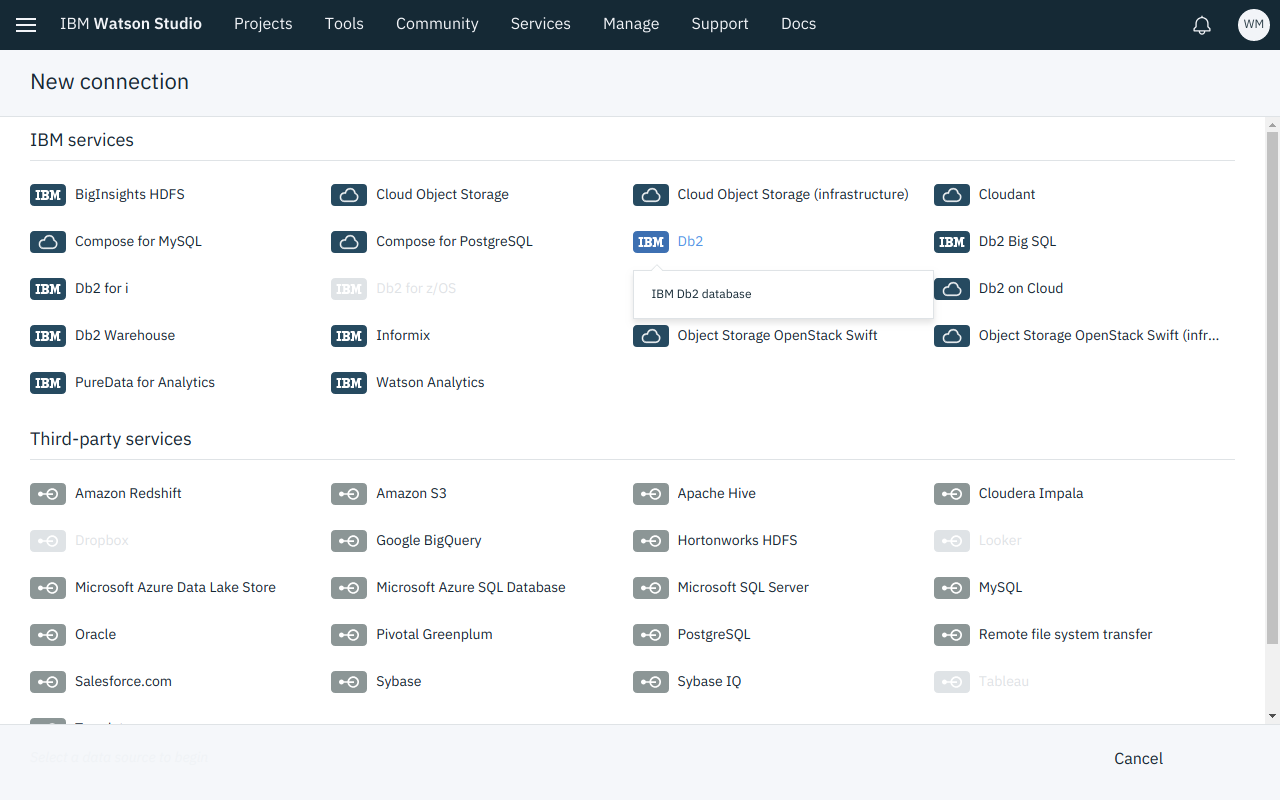
Task: Choose Microsoft SQL Server connection
Action: click(743, 588)
